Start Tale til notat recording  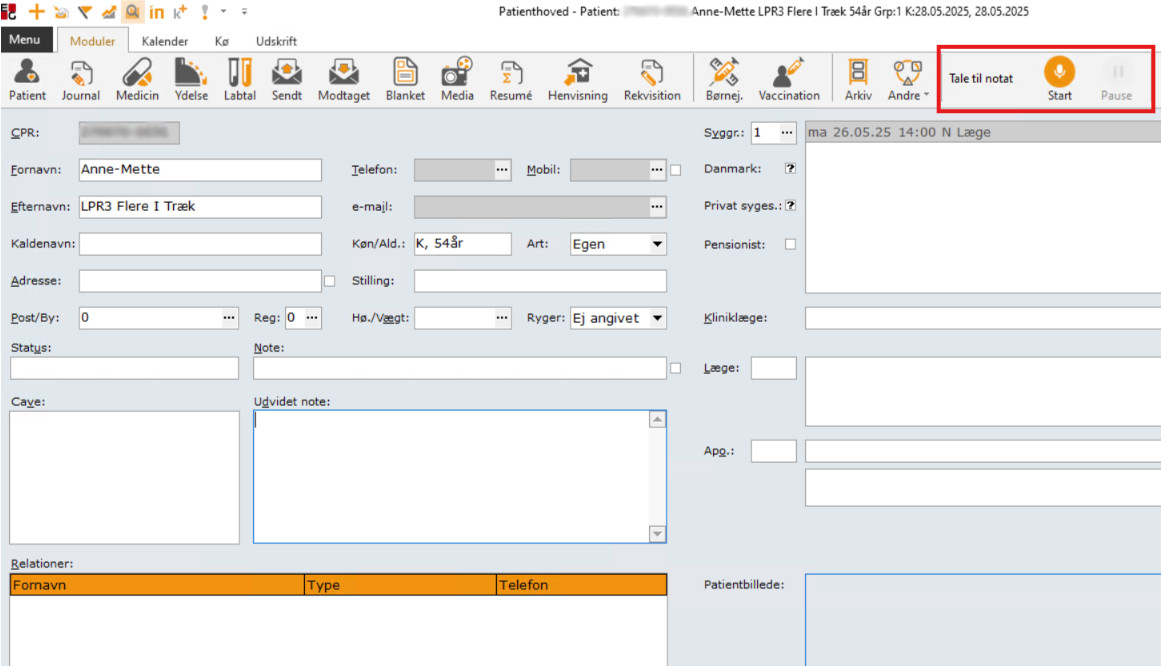point(1060,79)
